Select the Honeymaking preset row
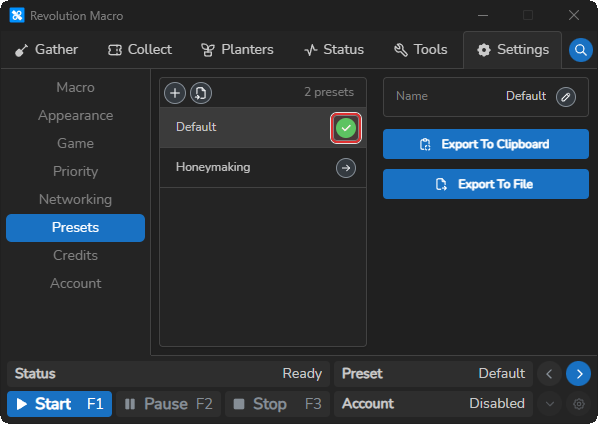The image size is (598, 424). (263, 167)
